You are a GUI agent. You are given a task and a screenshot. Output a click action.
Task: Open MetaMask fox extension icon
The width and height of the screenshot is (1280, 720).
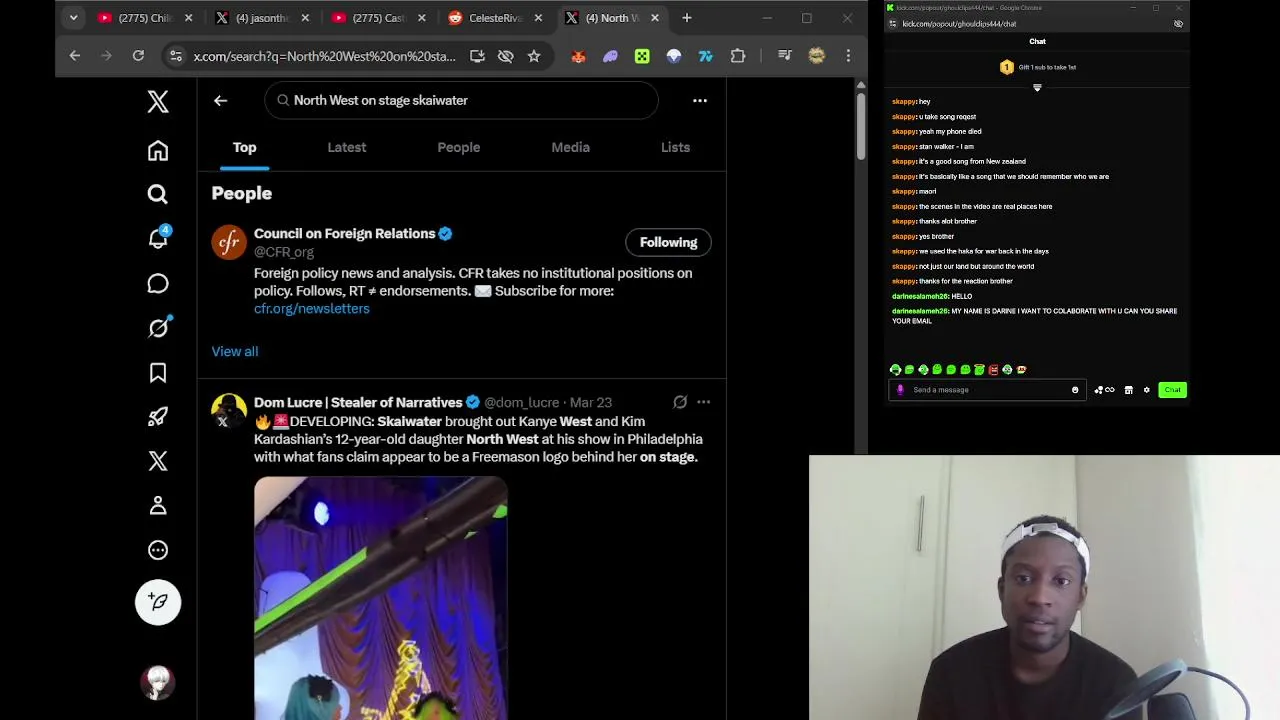point(578,57)
